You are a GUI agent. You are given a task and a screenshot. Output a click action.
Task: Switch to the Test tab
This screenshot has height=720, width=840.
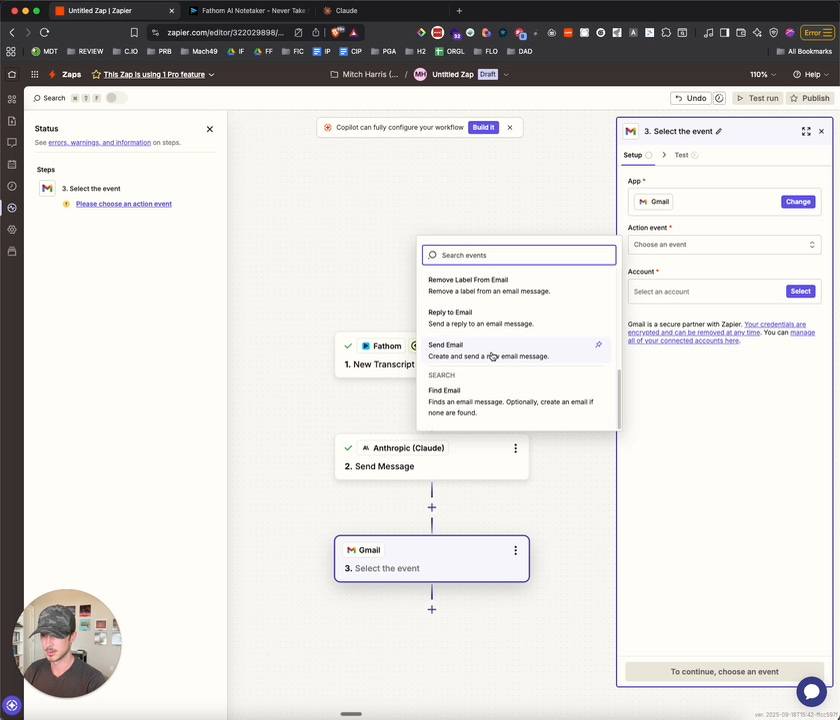686,155
